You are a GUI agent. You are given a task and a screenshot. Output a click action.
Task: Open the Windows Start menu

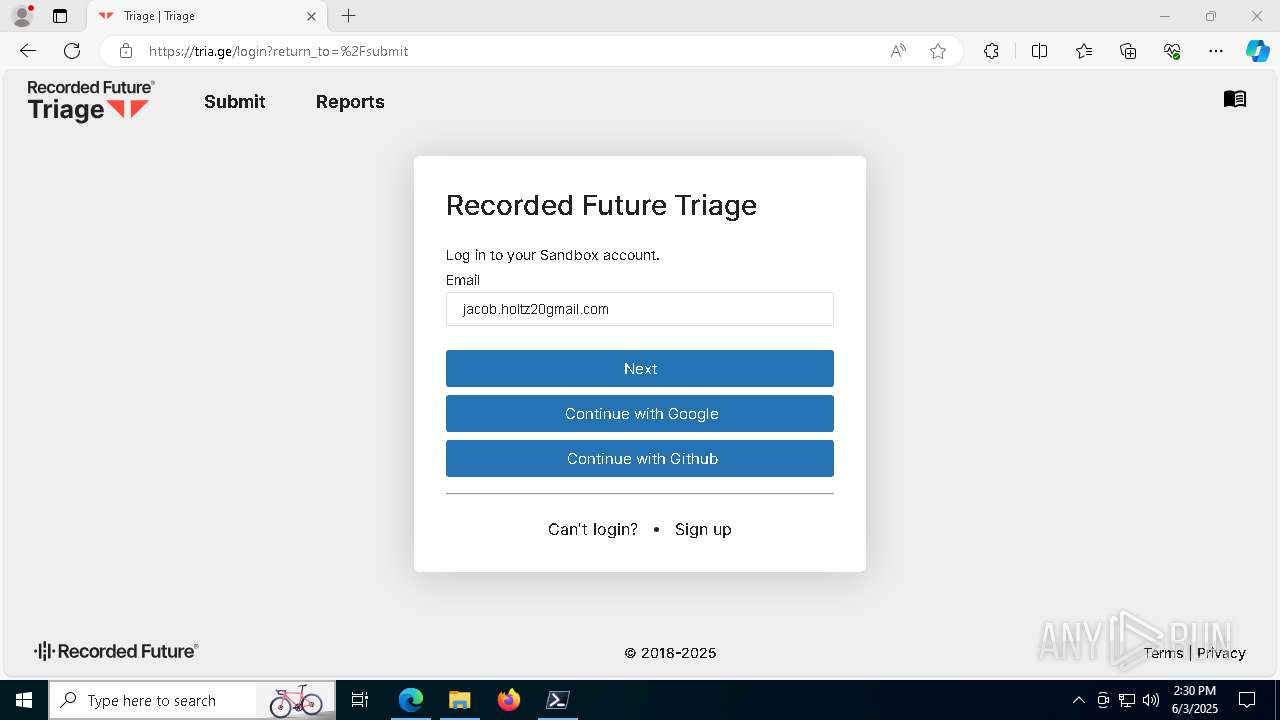(x=24, y=700)
